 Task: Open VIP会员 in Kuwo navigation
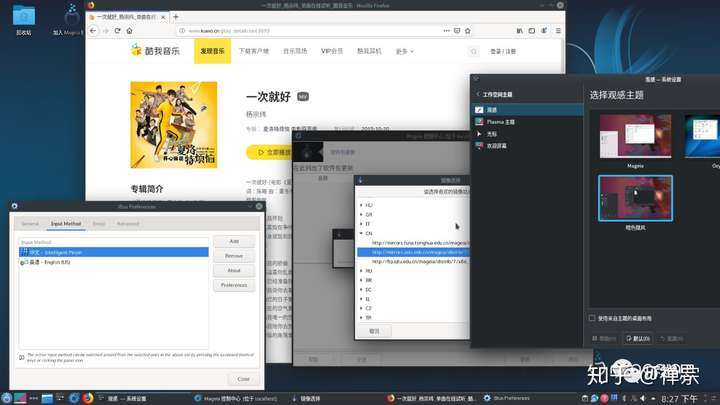332,51
